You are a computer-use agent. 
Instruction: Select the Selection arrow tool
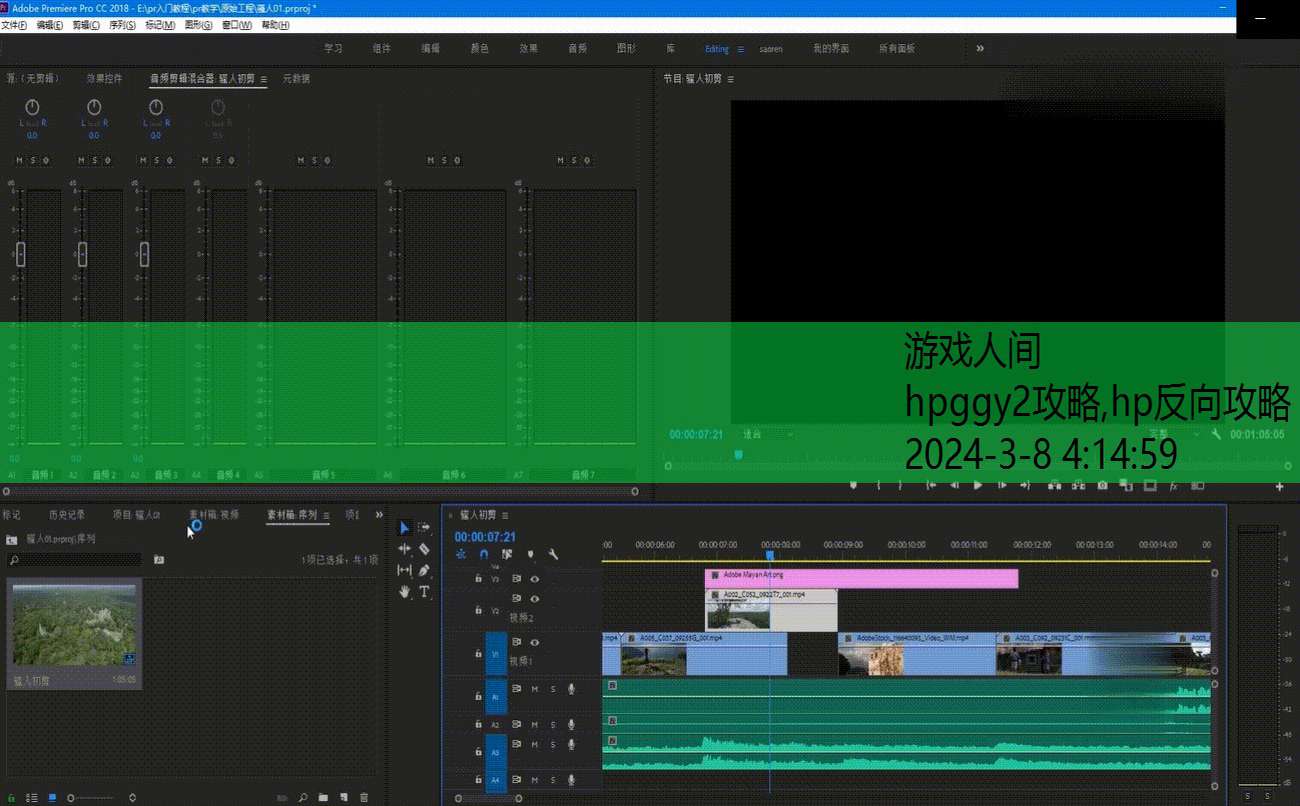coord(404,528)
